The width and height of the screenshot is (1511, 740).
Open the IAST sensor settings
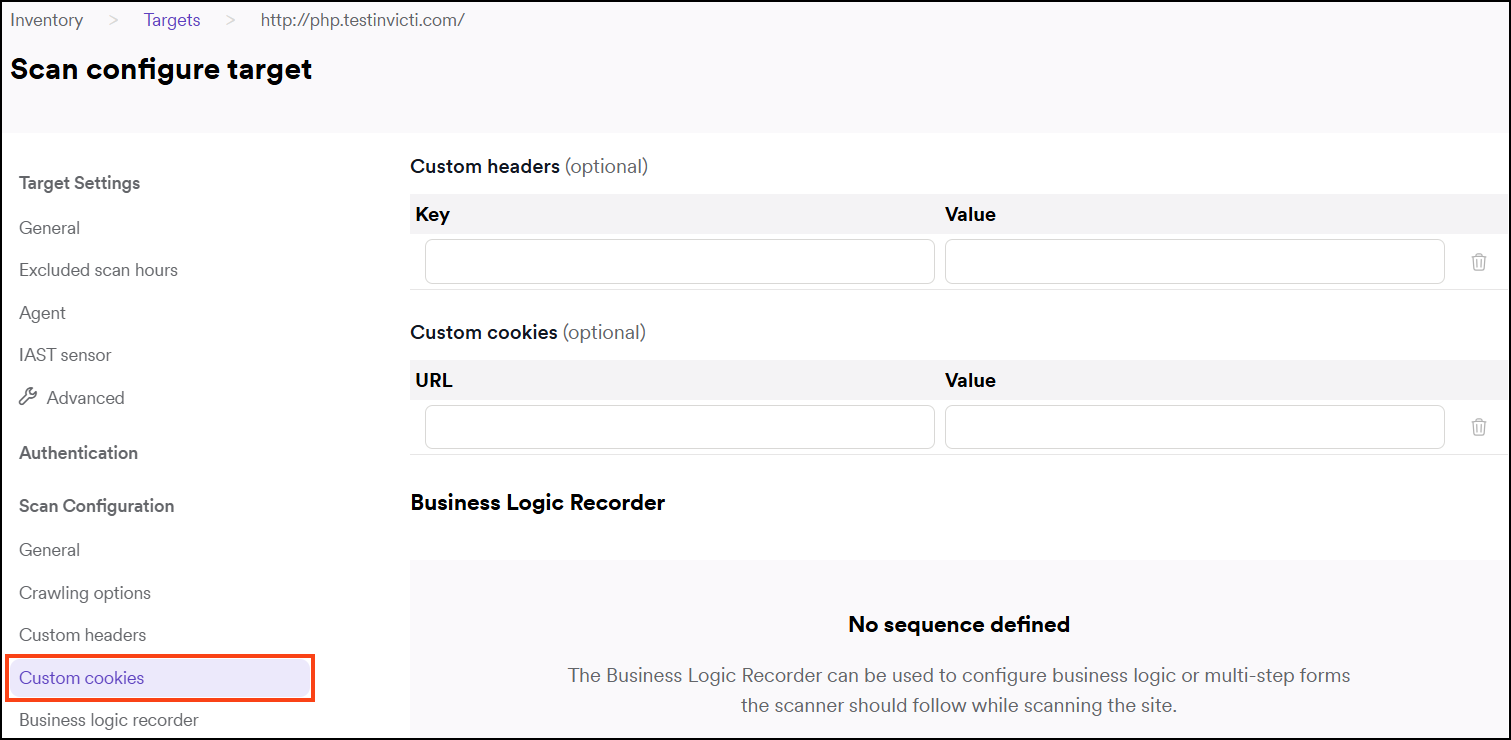click(64, 354)
